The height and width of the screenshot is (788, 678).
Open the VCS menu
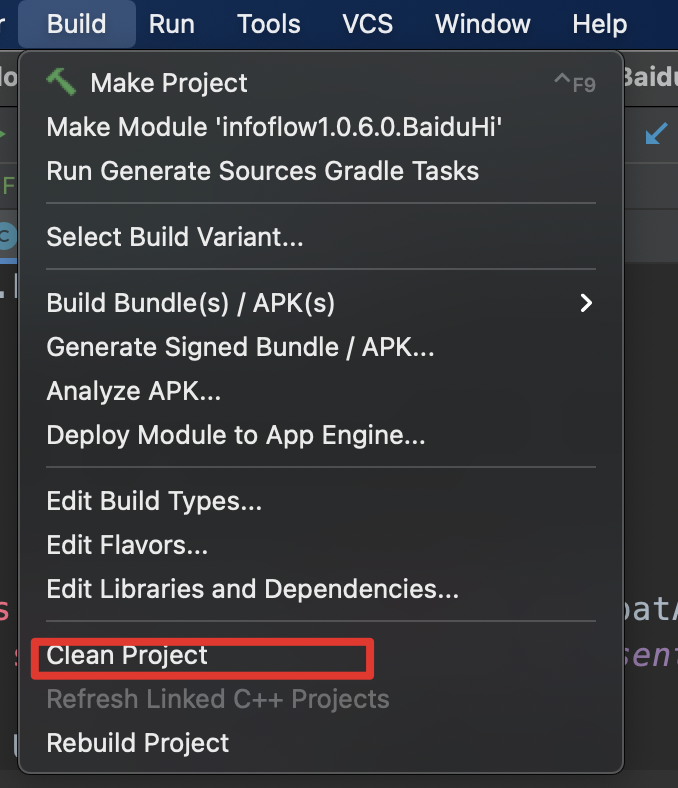[x=368, y=23]
